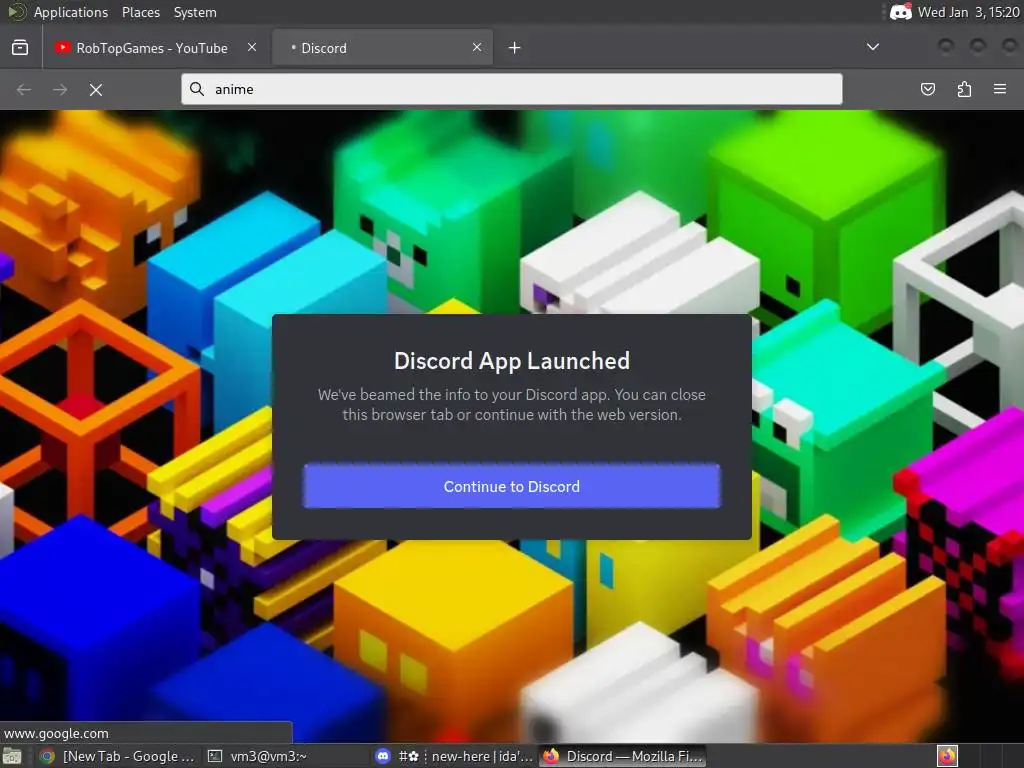Viewport: 1024px width, 768px height.
Task: Switch to the Discord new-here taskbar window
Action: pos(455,756)
